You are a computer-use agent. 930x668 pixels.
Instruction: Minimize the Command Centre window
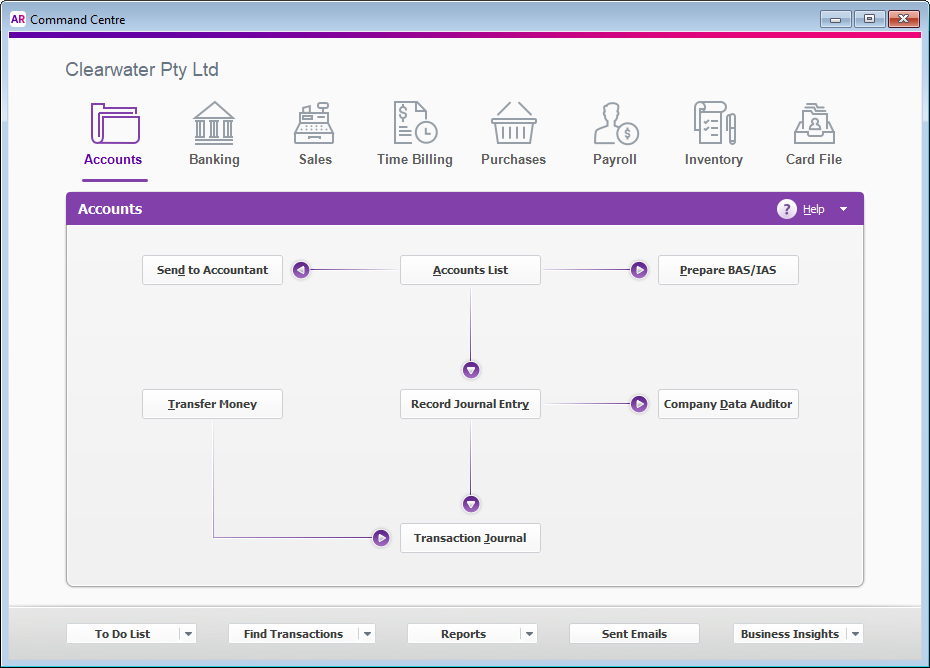point(836,19)
